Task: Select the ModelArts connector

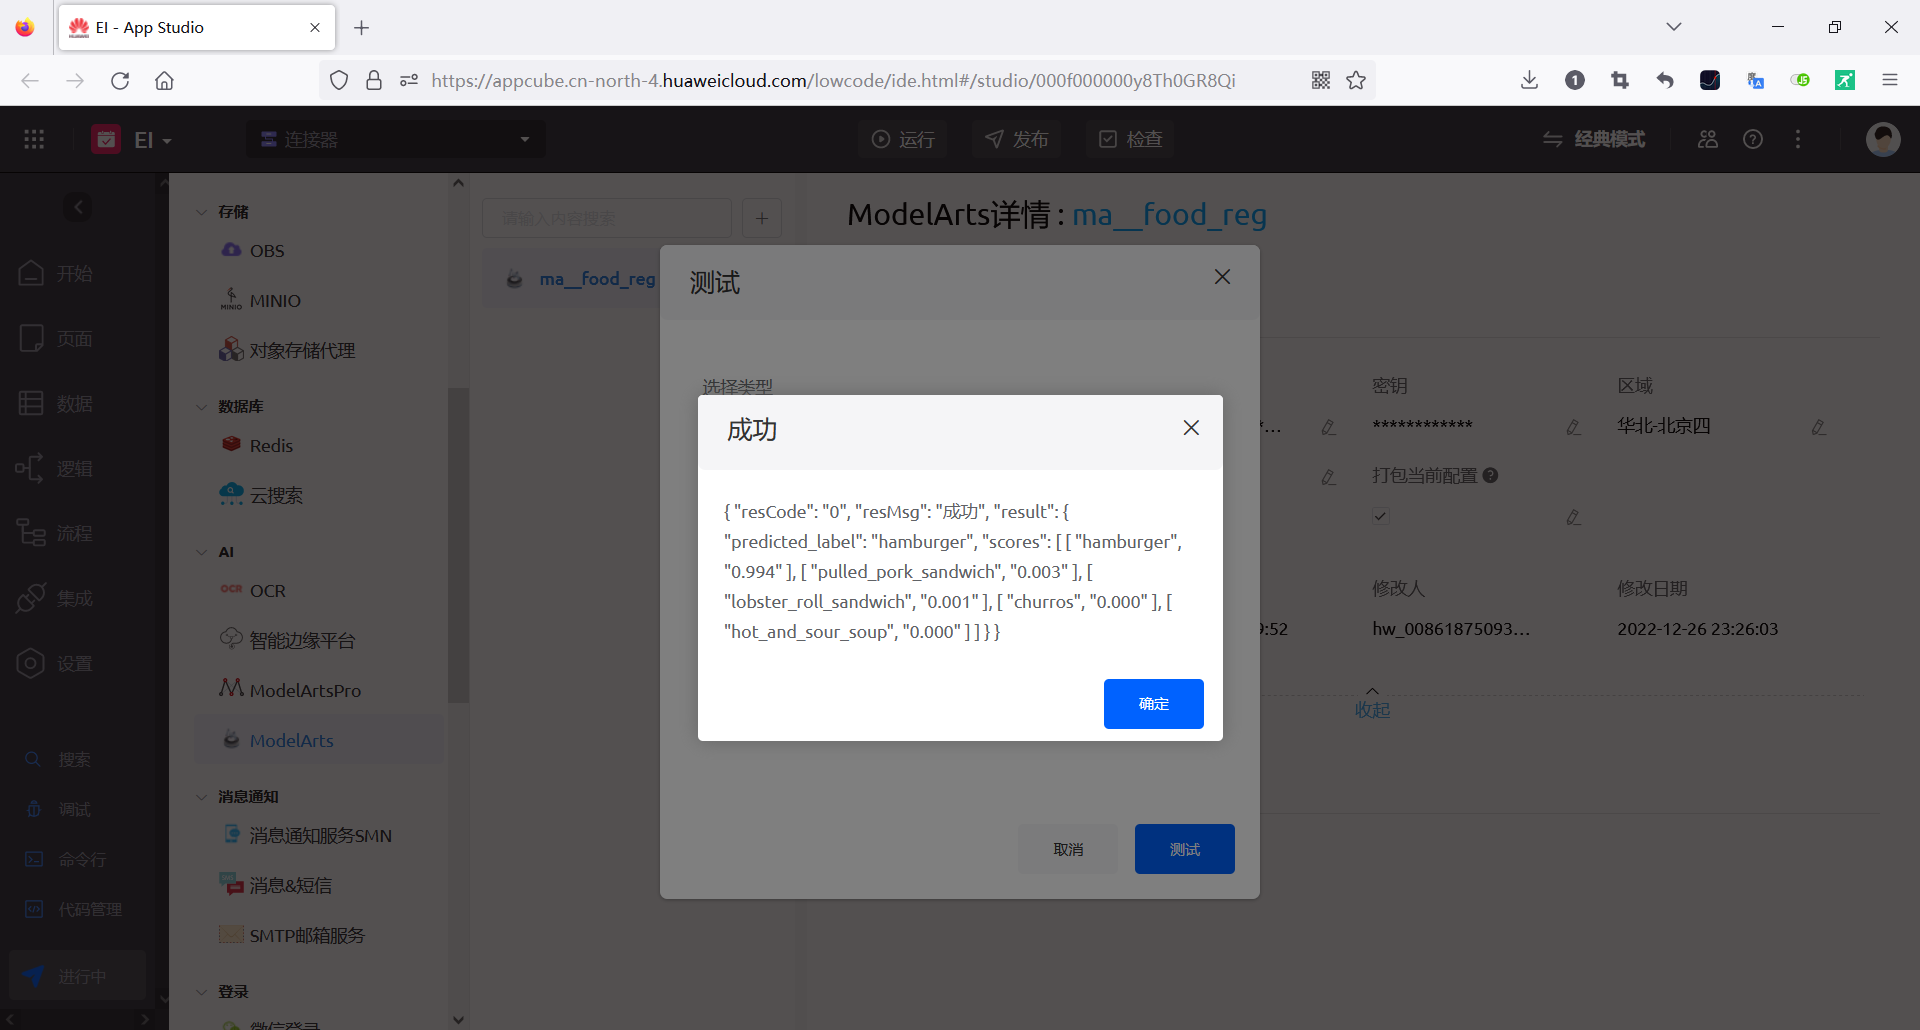Action: coord(319,740)
